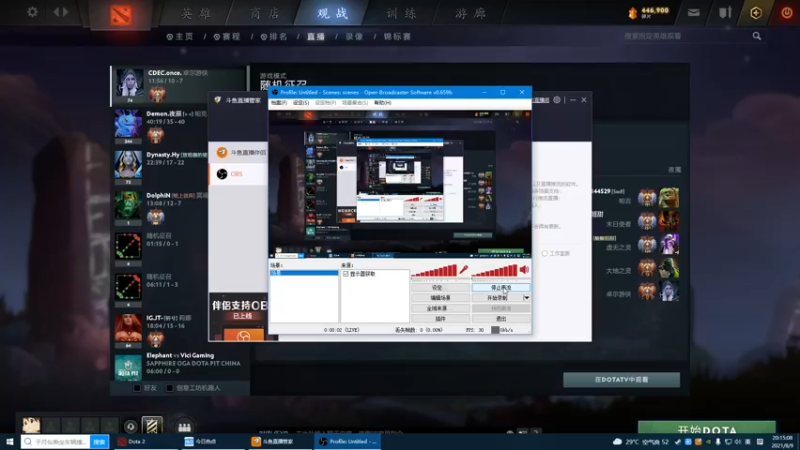Switch to Dota 2 taskbar item

point(145,442)
